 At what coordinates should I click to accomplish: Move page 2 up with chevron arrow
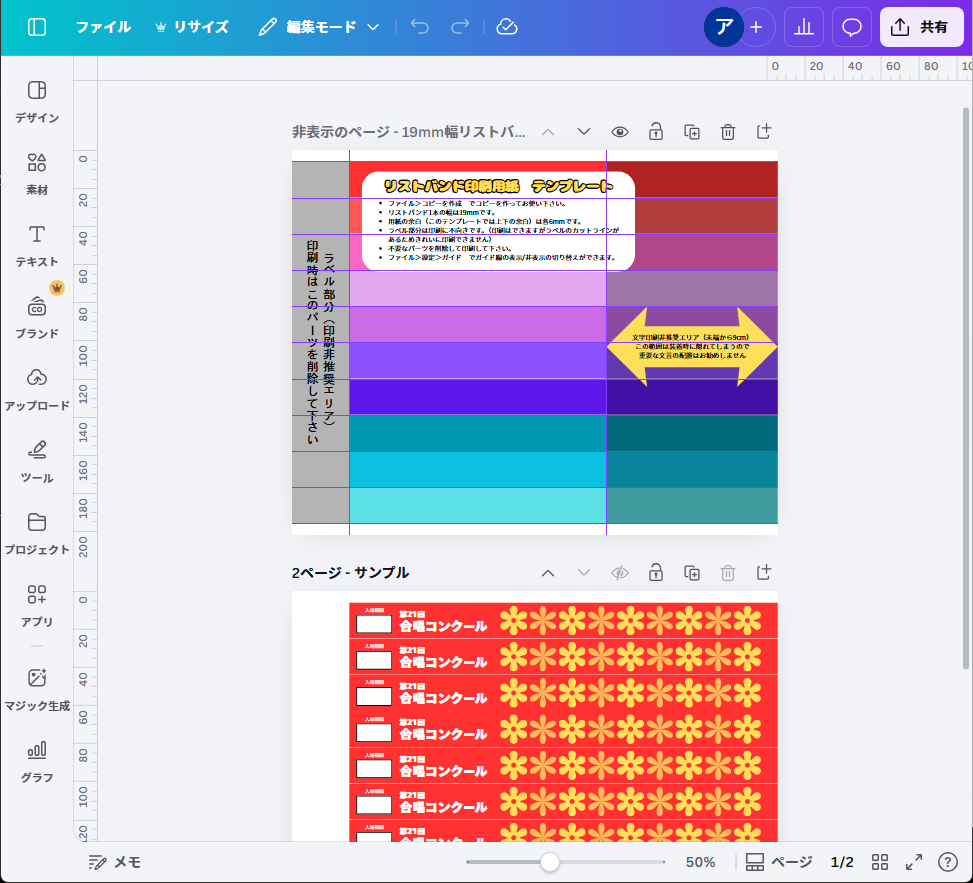click(x=547, y=573)
